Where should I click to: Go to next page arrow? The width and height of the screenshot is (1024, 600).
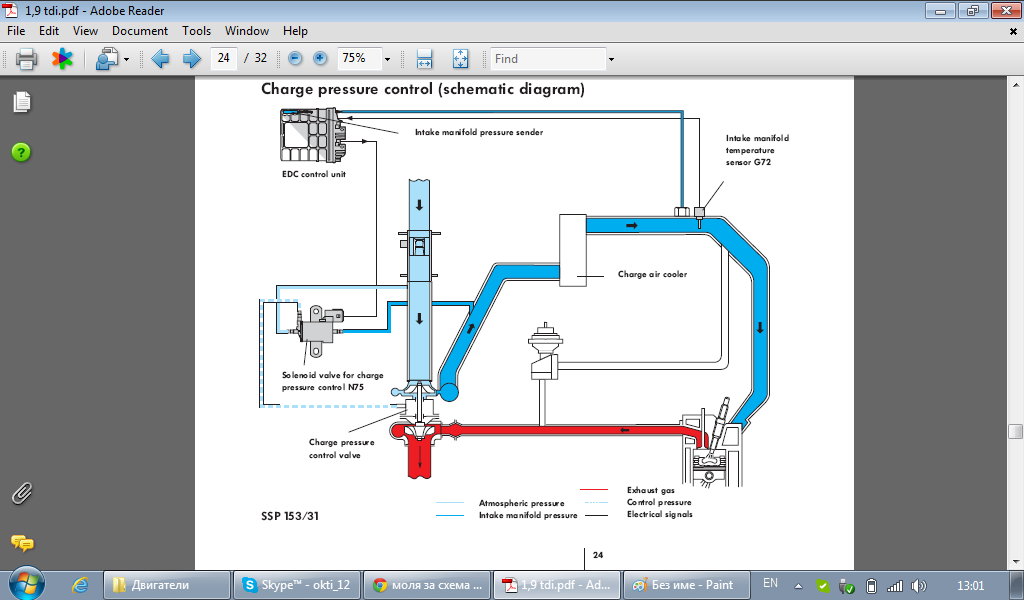click(x=187, y=59)
